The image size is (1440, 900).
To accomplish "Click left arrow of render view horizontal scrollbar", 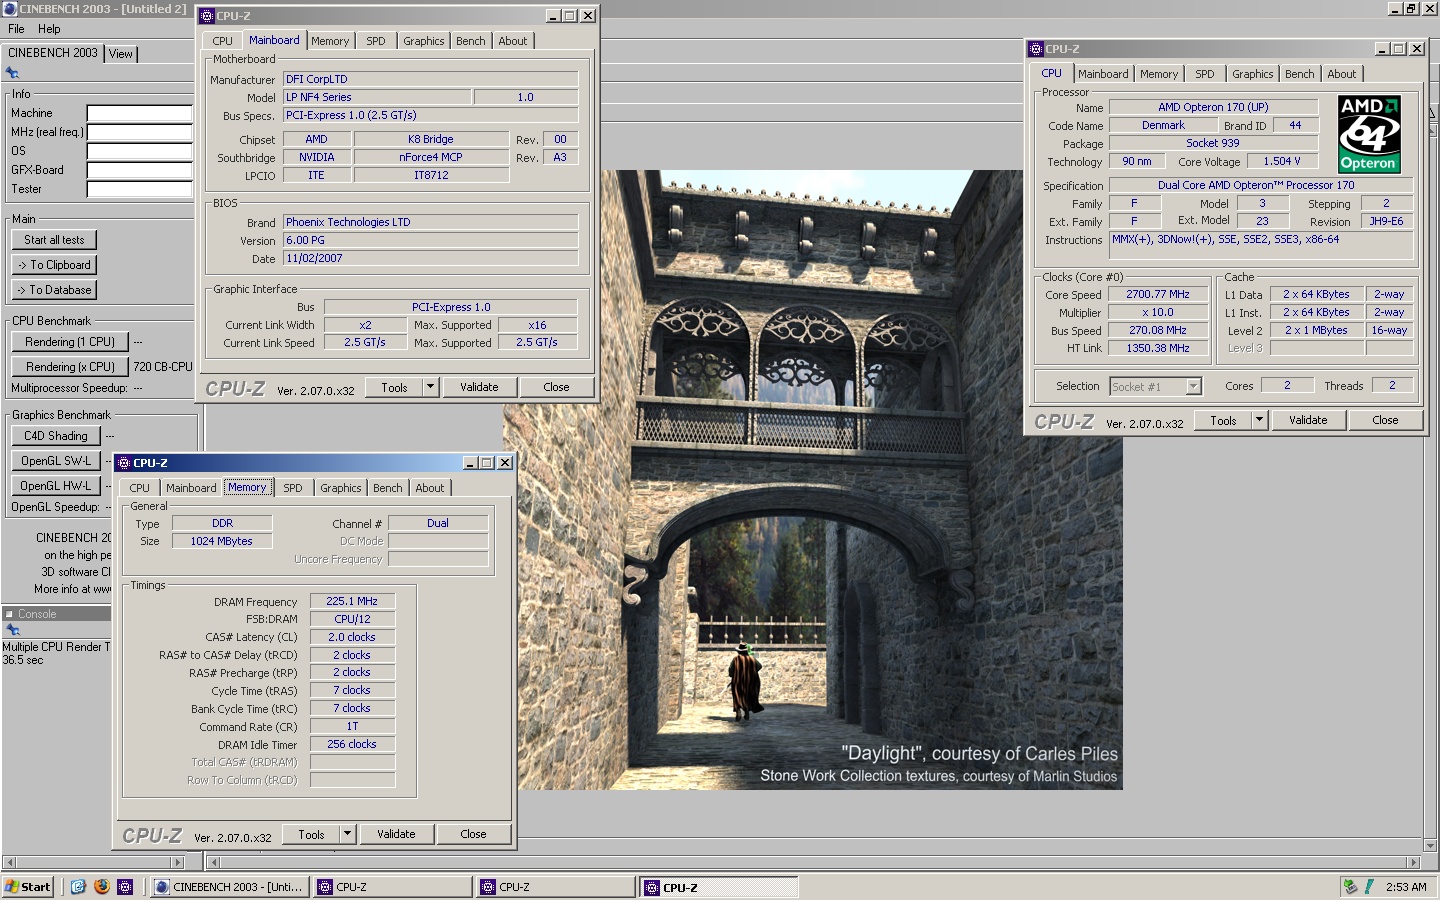I will (x=213, y=862).
